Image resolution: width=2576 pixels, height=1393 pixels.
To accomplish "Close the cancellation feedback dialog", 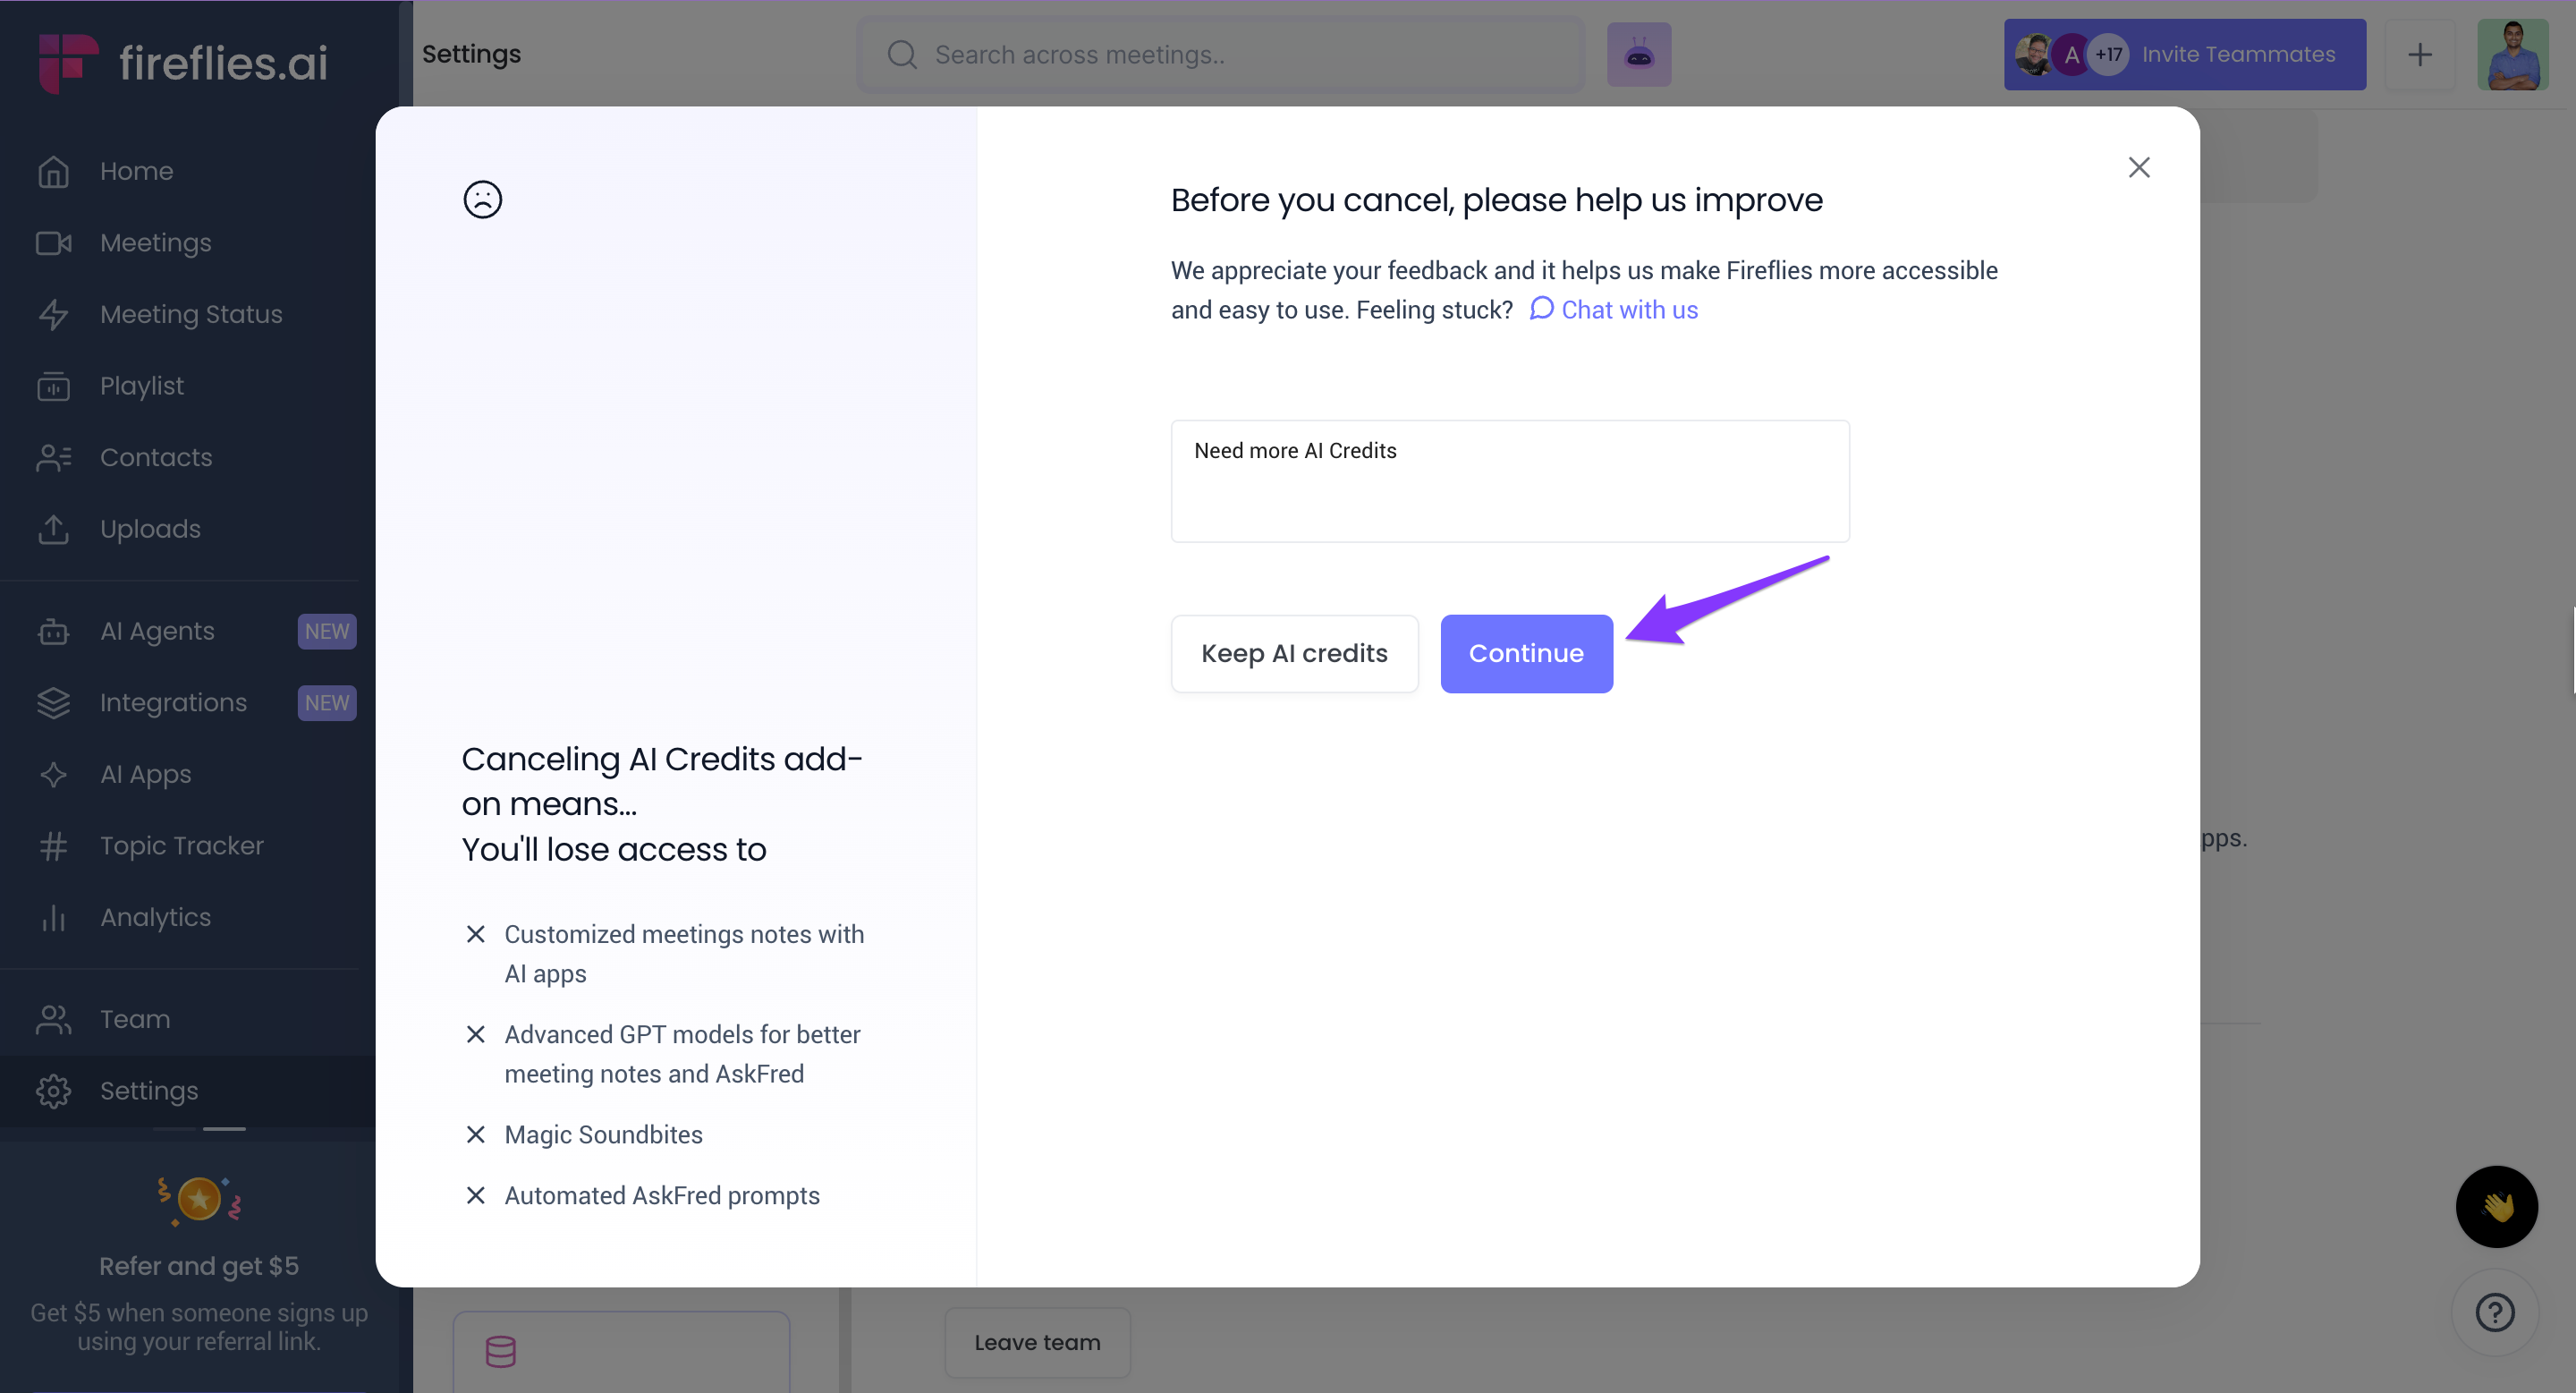I will 2138,167.
